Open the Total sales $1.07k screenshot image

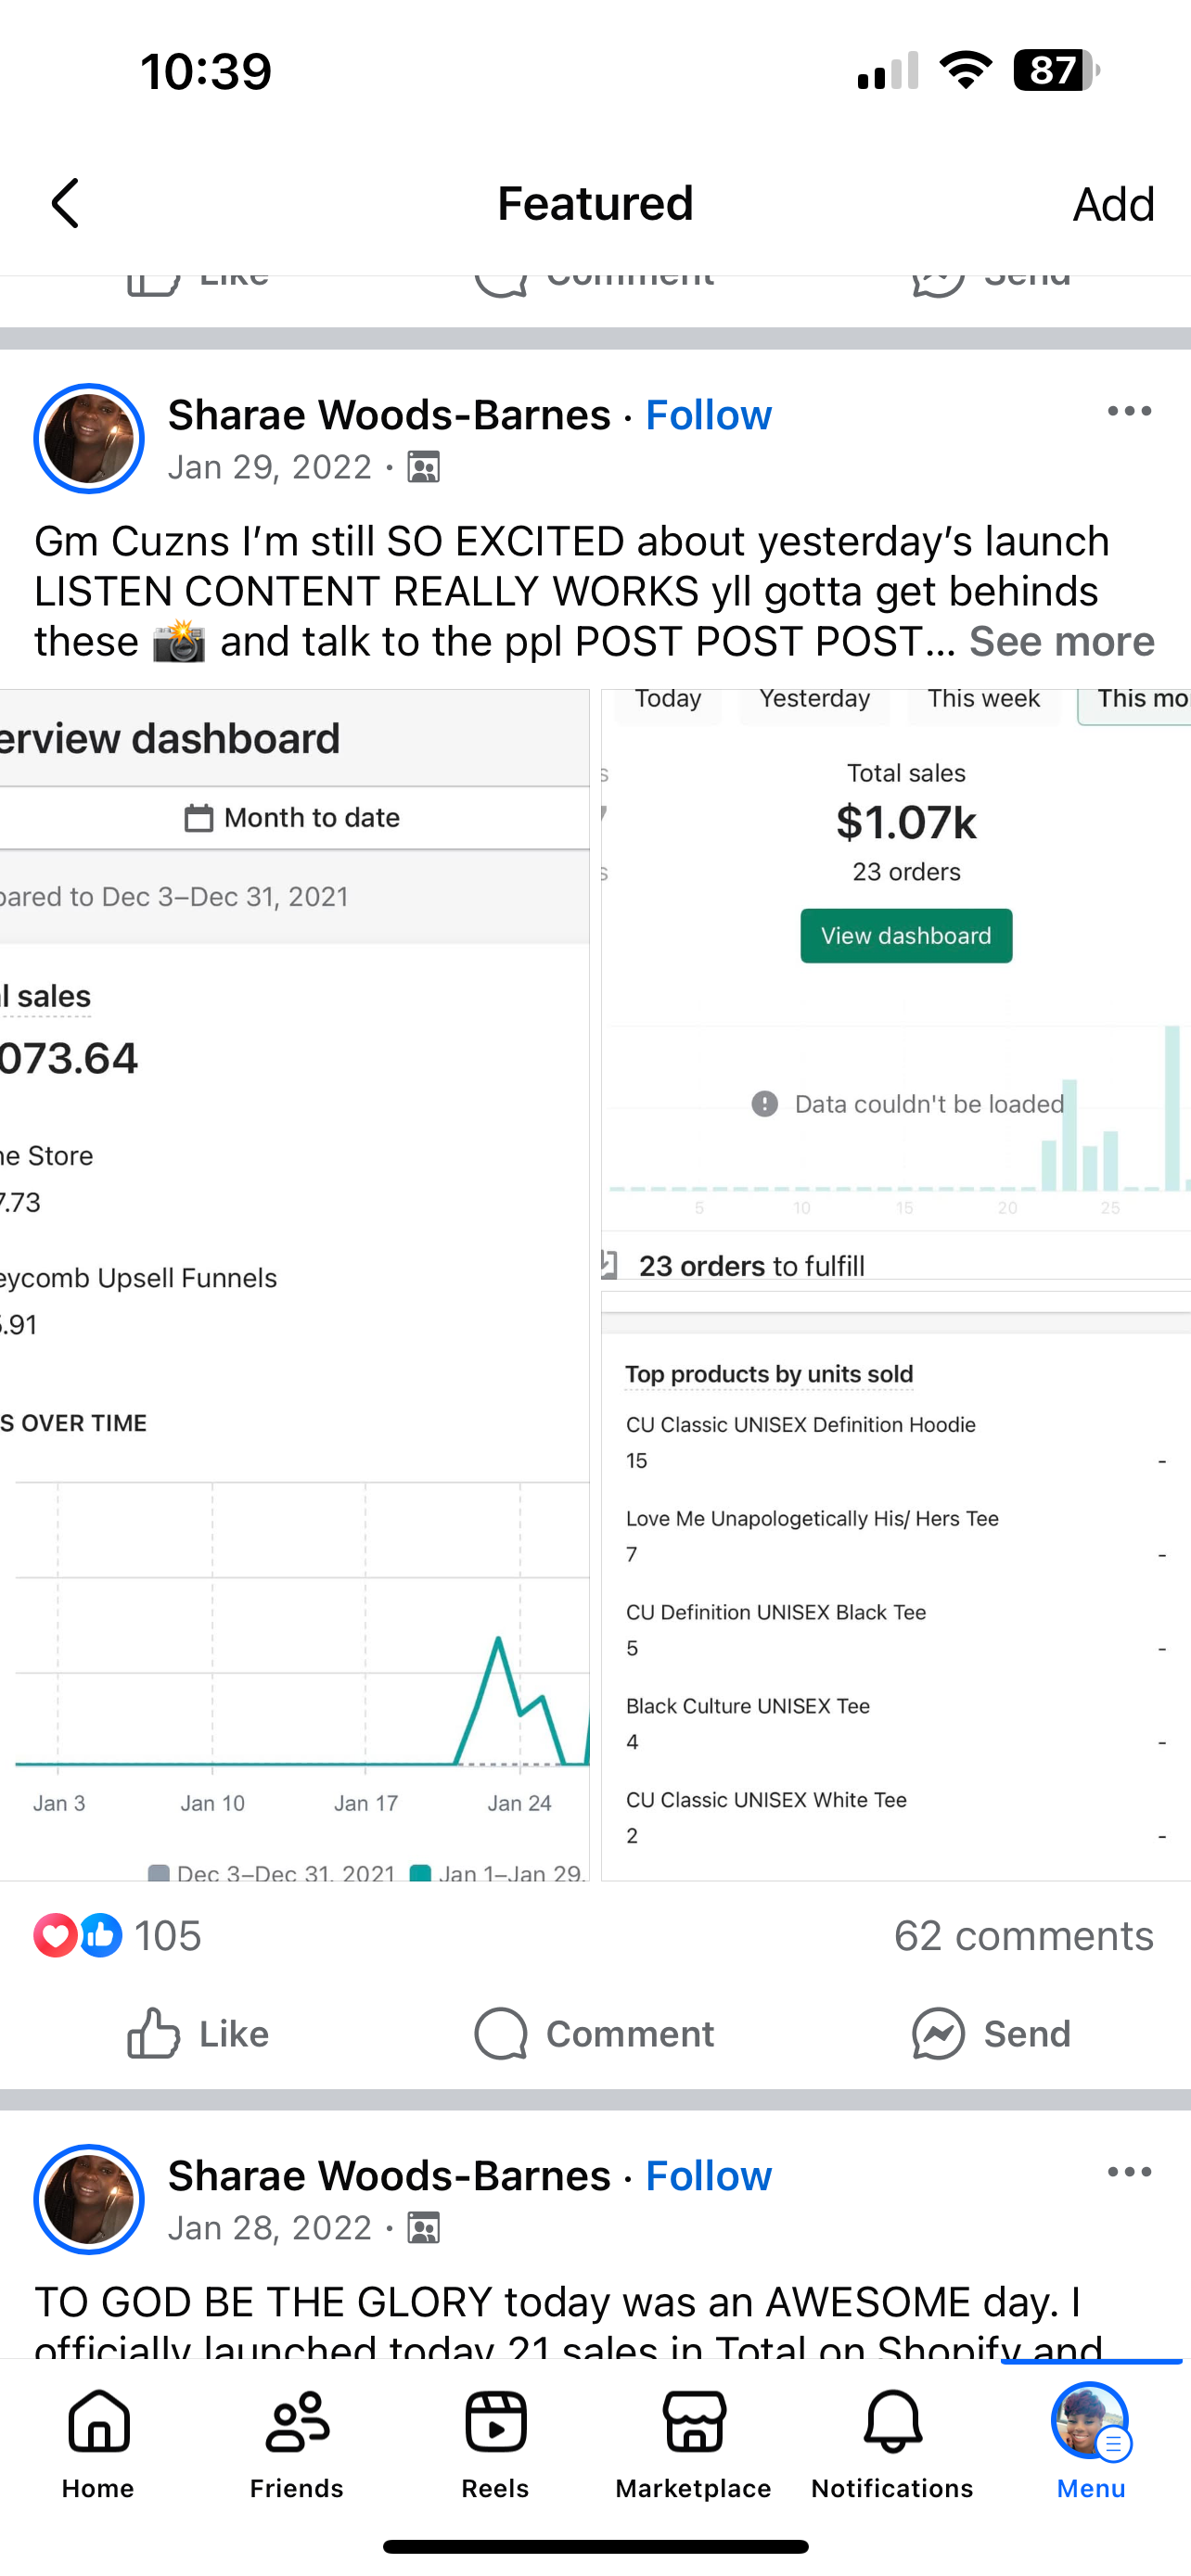coord(896,984)
